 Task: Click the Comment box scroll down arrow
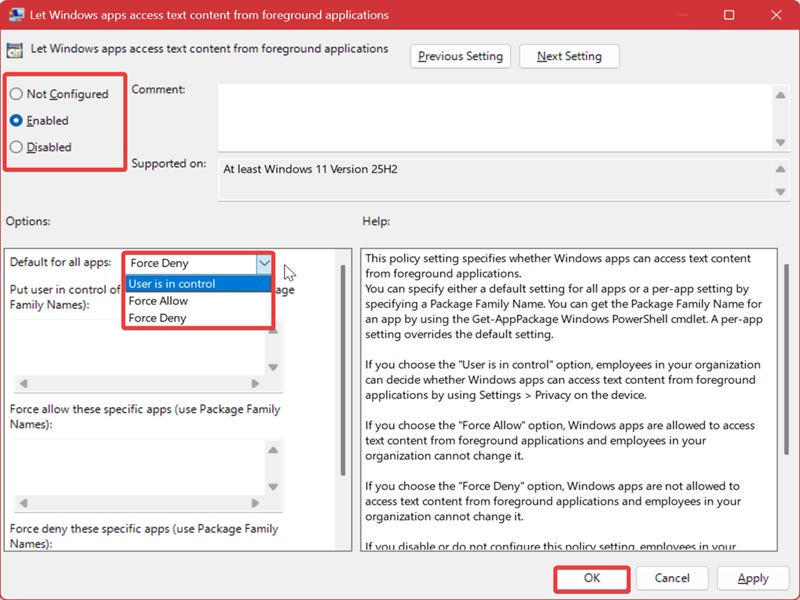[x=780, y=142]
